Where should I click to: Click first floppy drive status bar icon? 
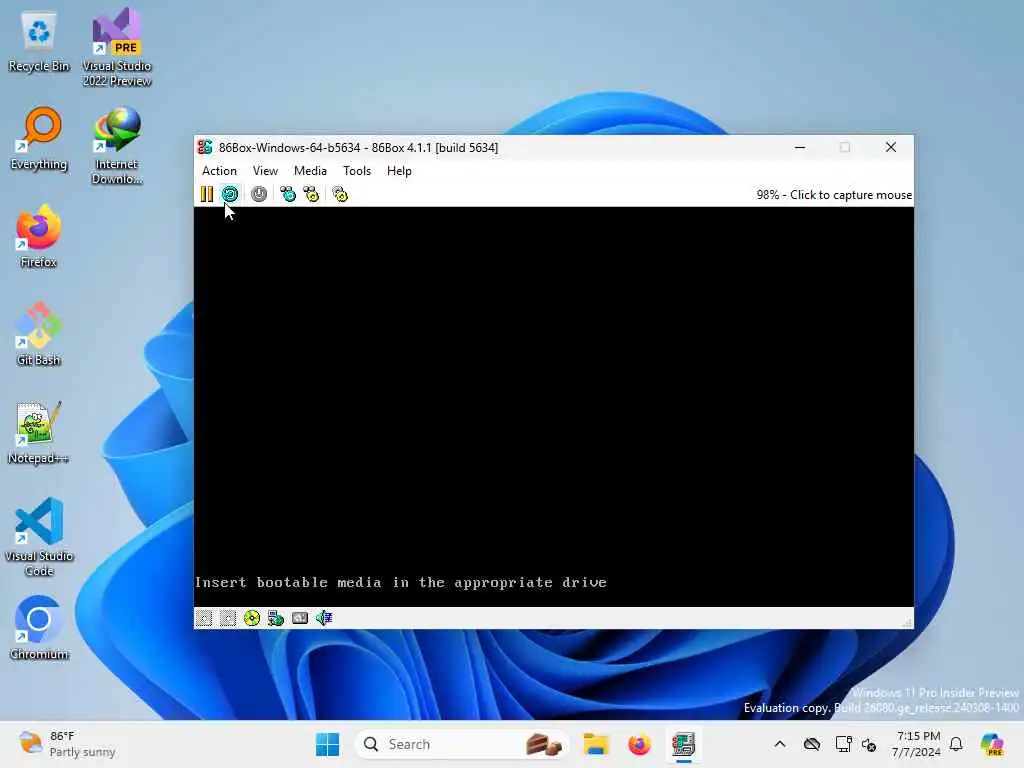[x=204, y=618]
